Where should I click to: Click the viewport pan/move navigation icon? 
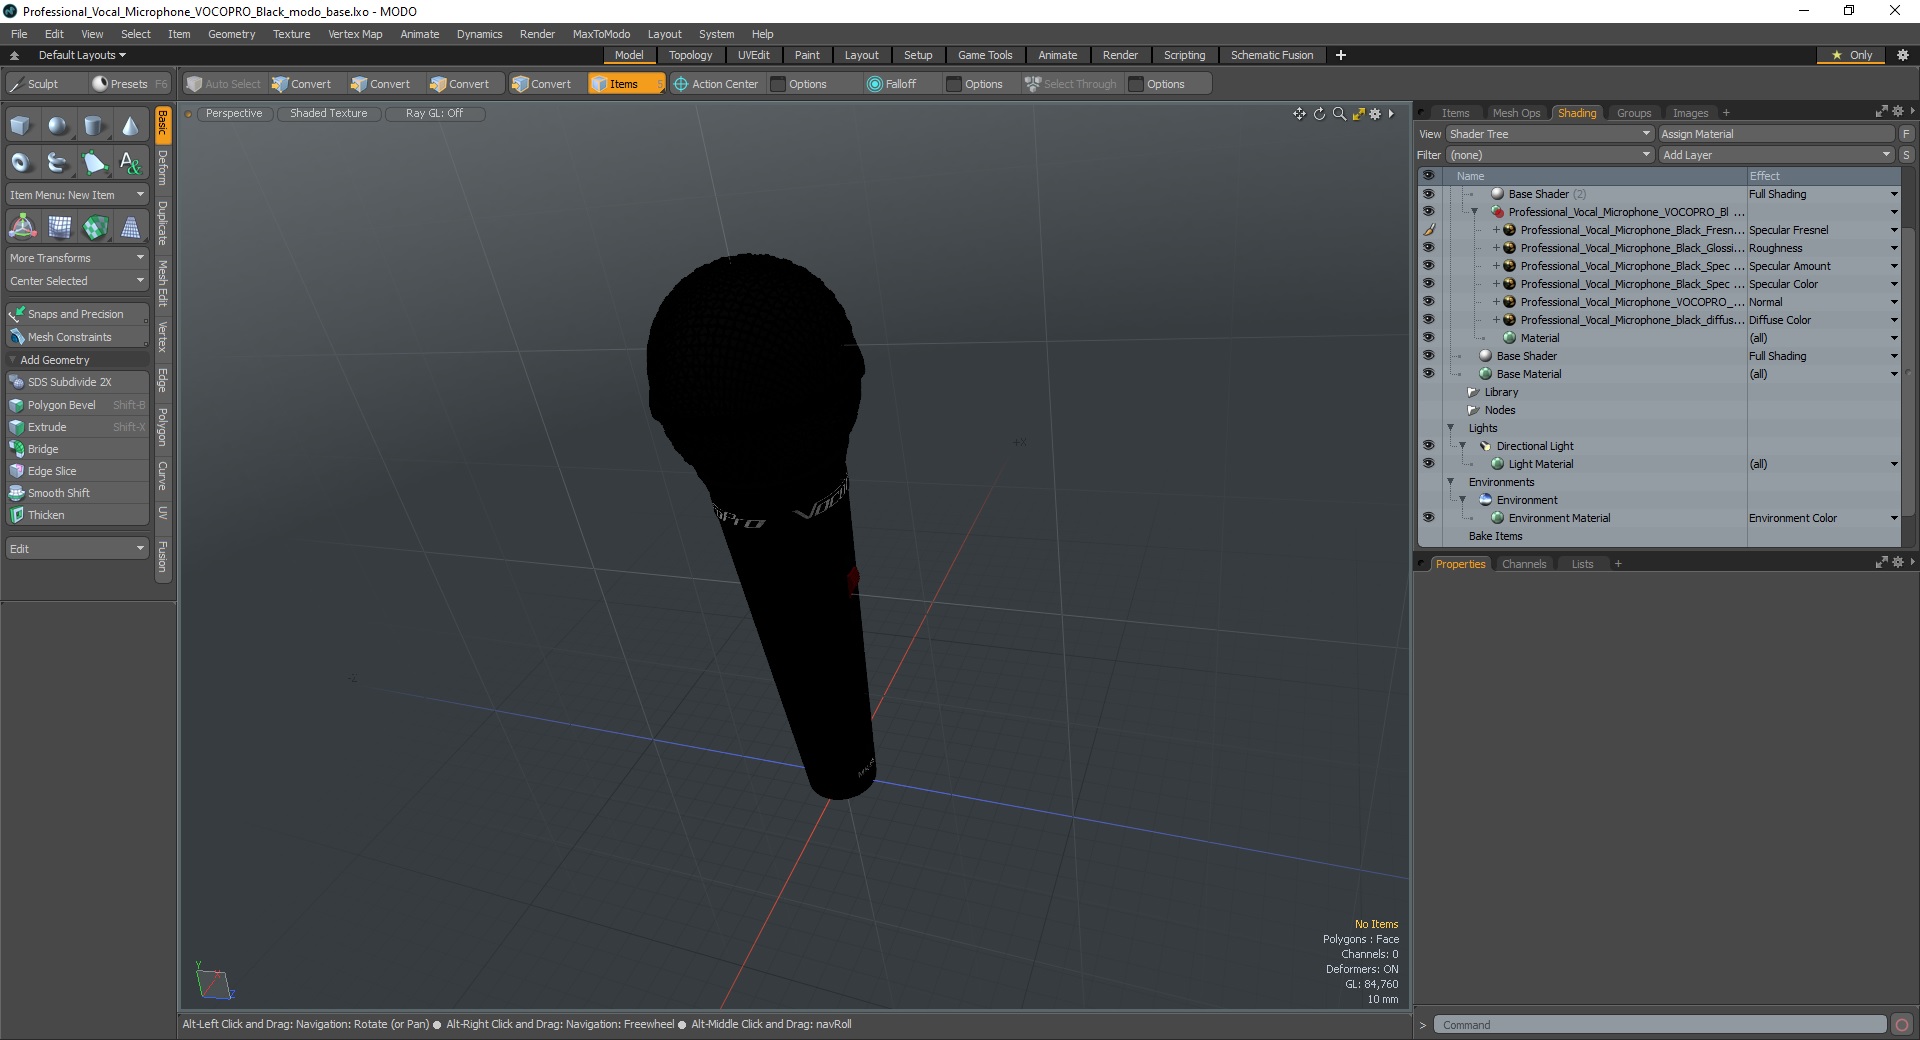coord(1299,114)
